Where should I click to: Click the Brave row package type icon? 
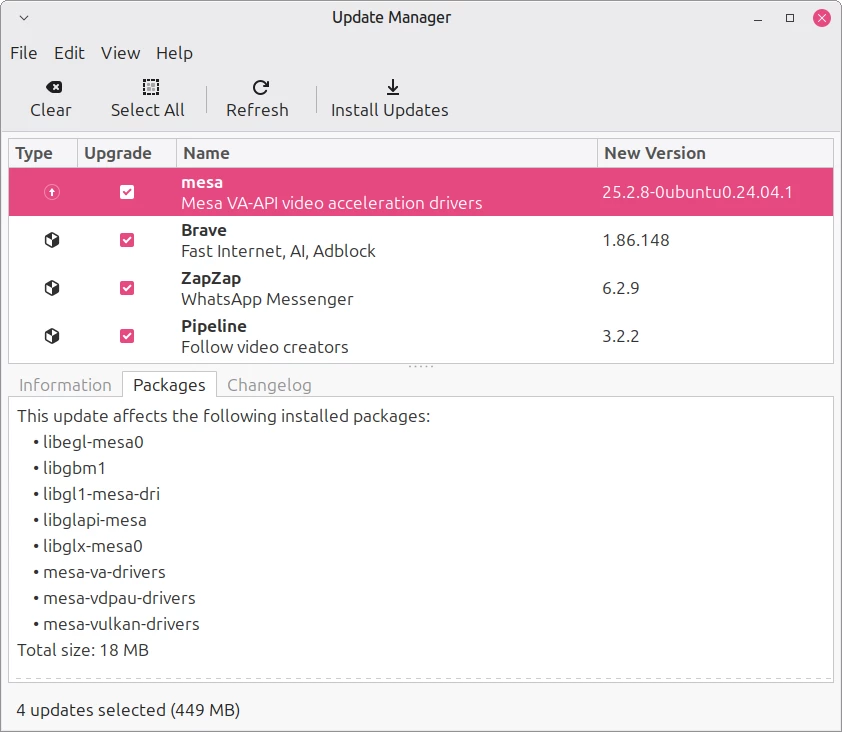point(52,240)
